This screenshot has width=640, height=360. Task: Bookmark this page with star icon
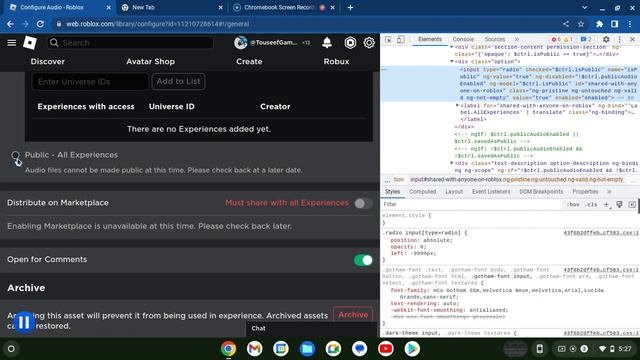(581, 24)
